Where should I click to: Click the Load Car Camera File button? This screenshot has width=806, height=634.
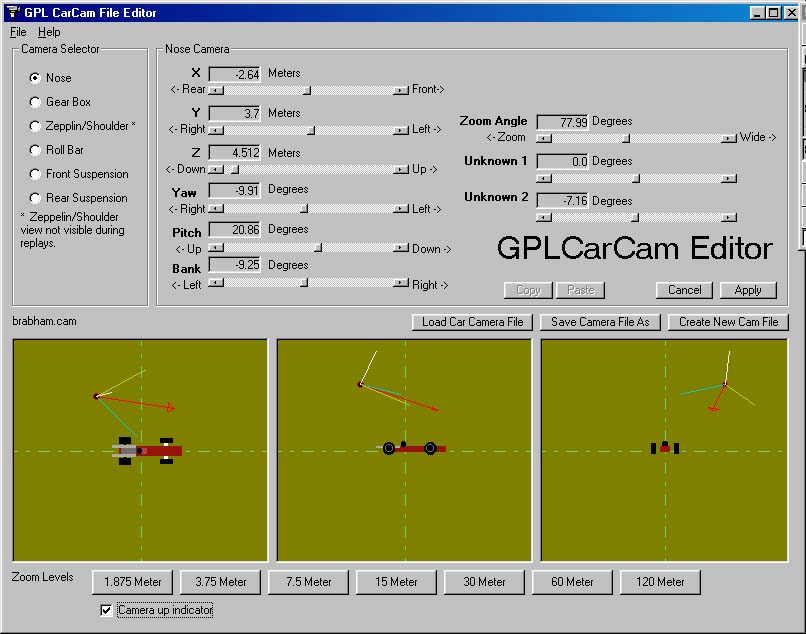click(x=472, y=322)
